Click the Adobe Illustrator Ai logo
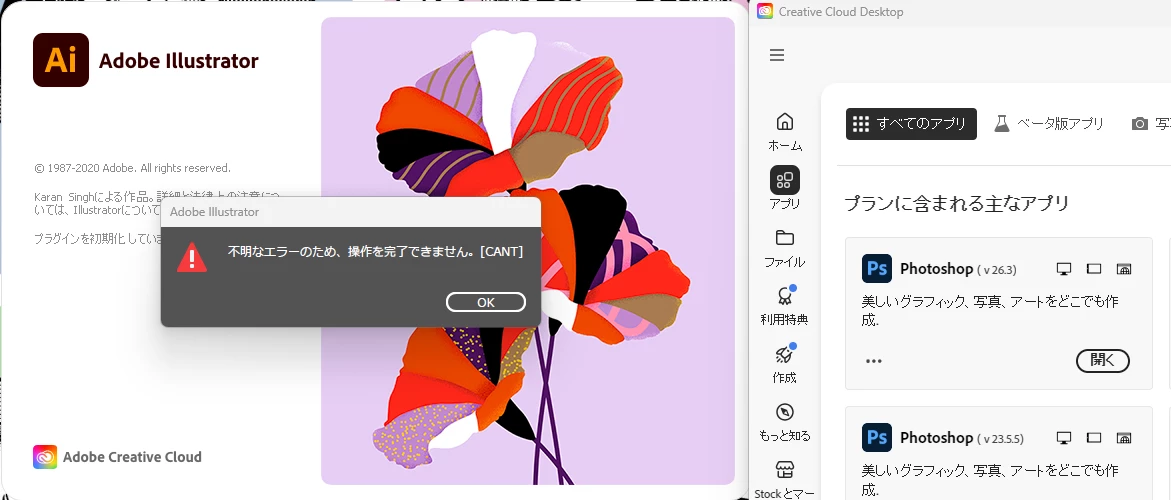This screenshot has height=500, width=1171. [x=60, y=60]
